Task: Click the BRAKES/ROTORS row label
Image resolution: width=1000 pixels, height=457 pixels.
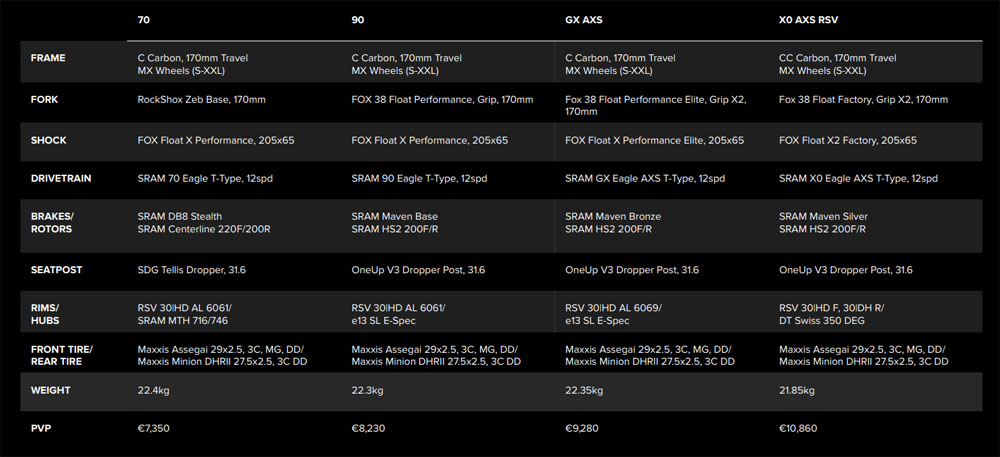Action: point(52,222)
